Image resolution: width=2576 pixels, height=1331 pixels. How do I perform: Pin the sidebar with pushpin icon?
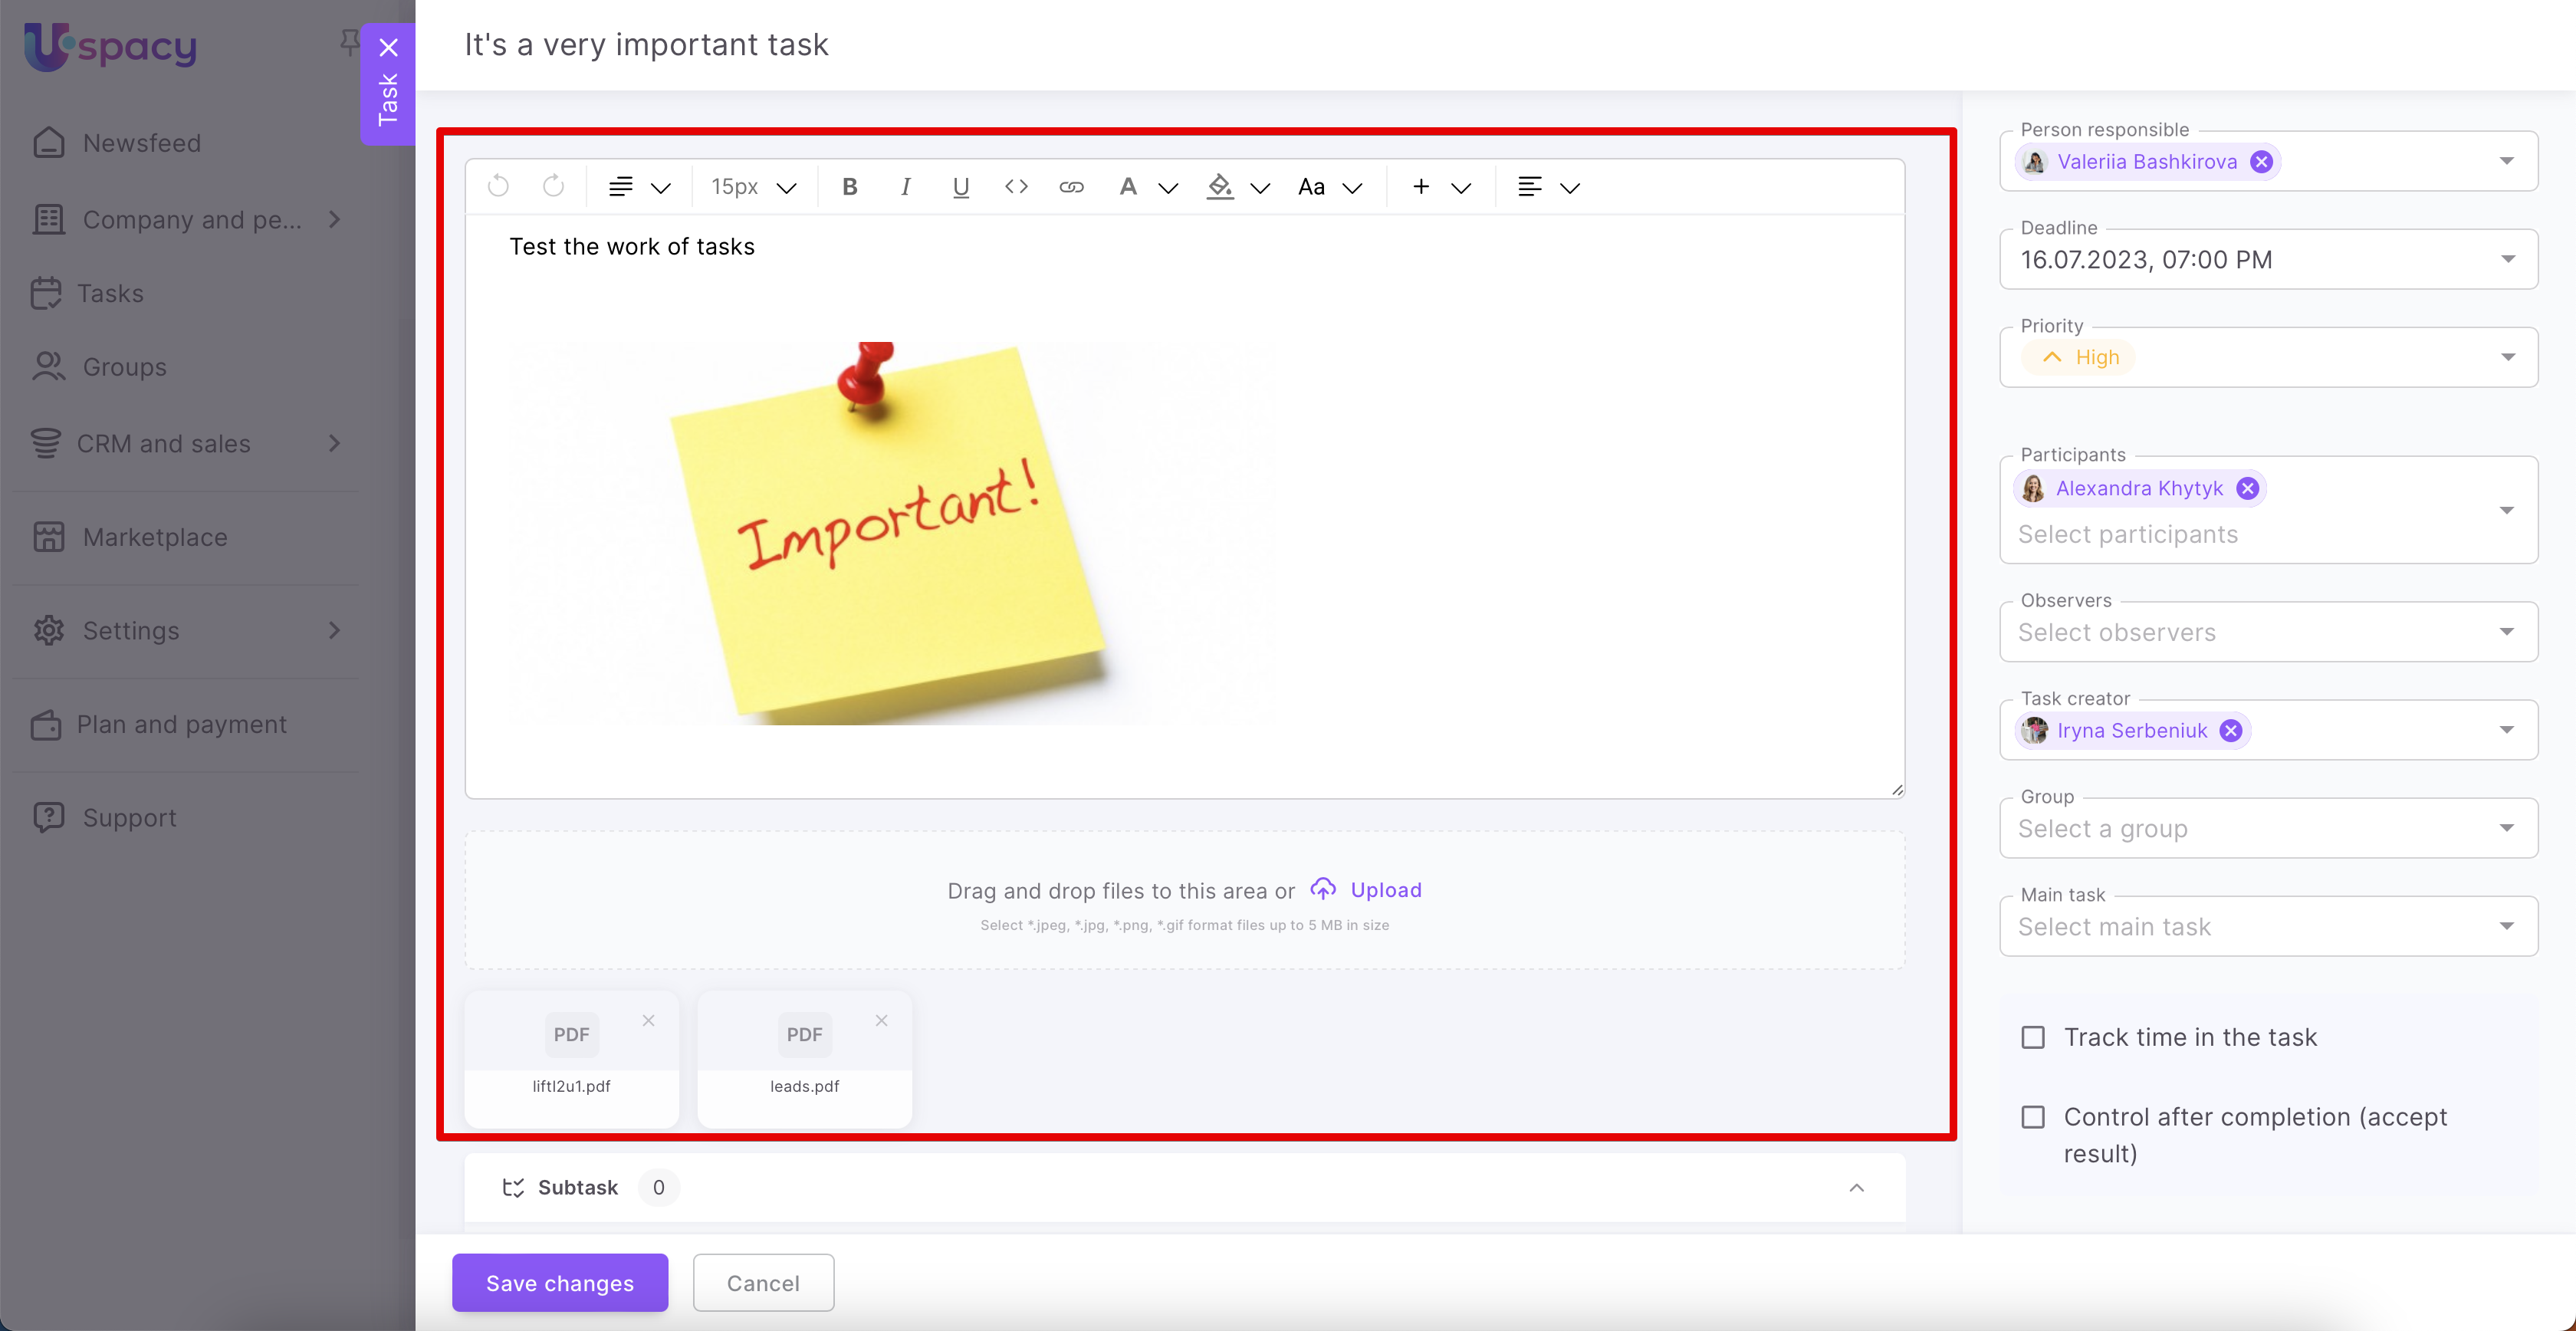[348, 42]
